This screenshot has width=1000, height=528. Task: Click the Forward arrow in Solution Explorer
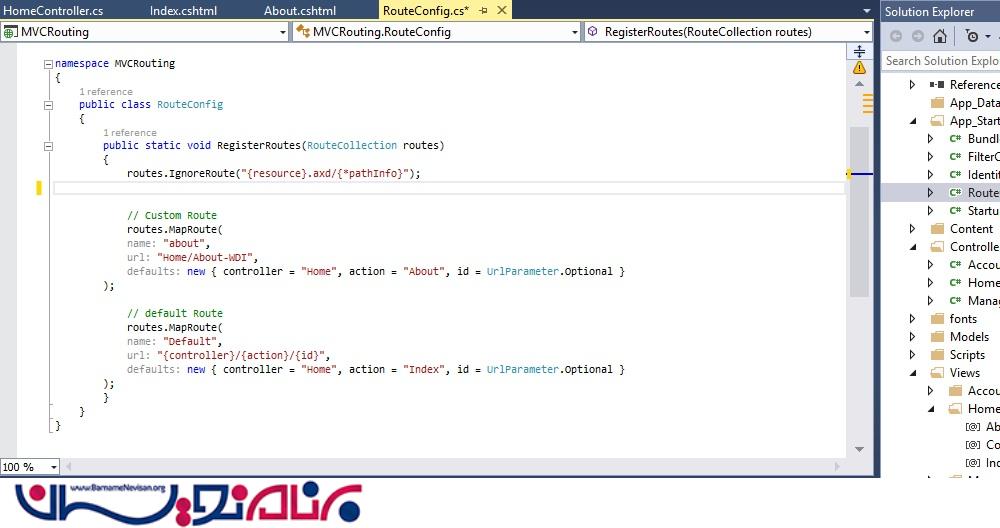pos(916,37)
